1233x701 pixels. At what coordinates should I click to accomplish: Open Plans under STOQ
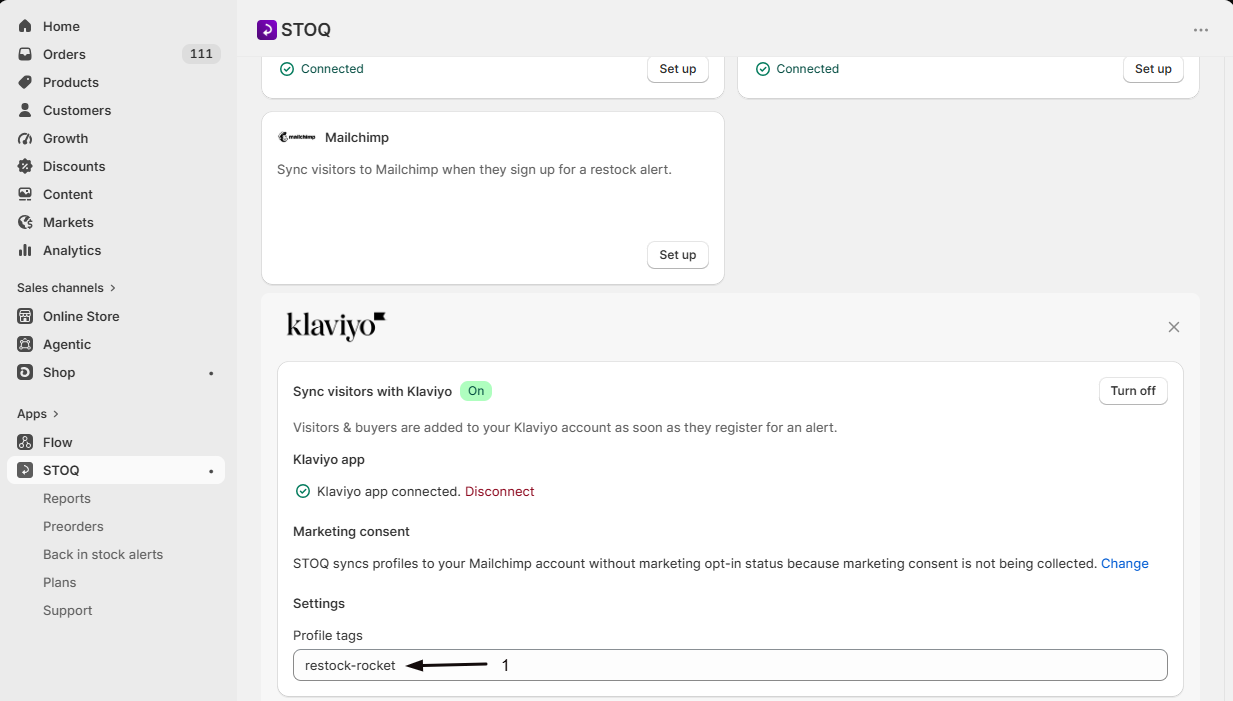tap(60, 582)
